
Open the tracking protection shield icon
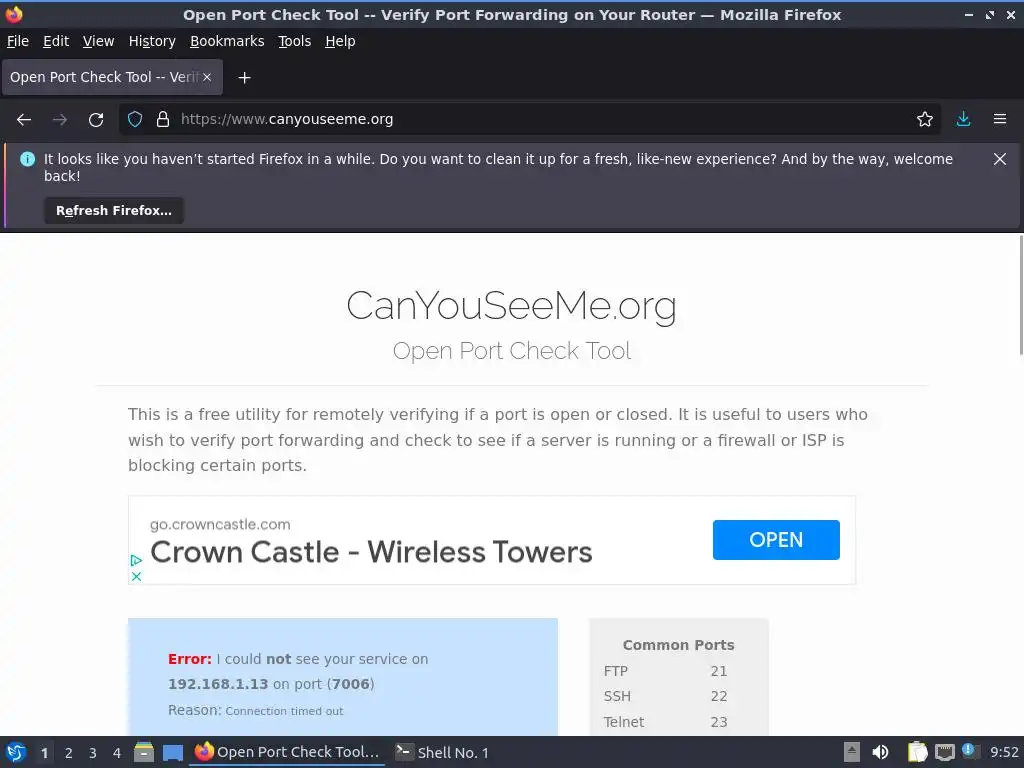(135, 120)
